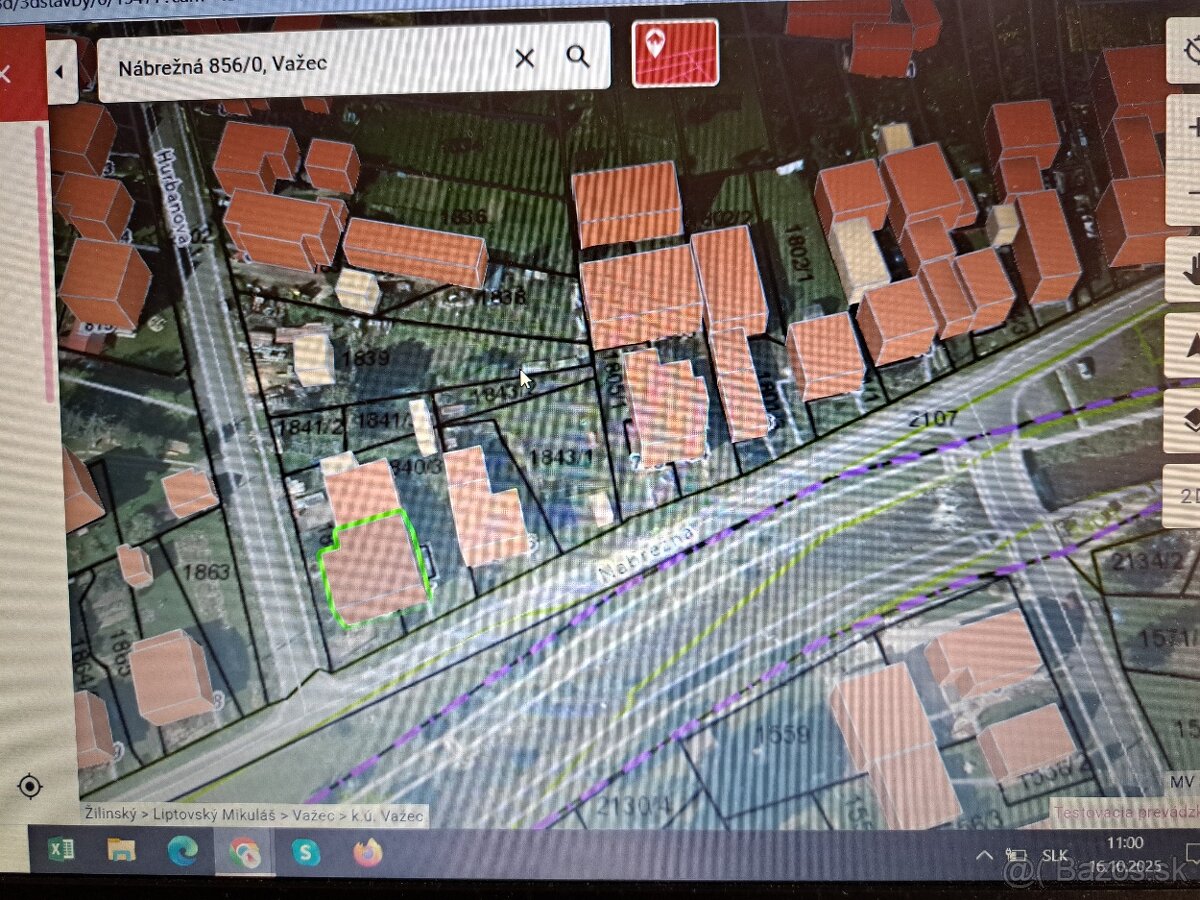
Task: Click the Žilinský breadcrumb link
Action: pos(111,815)
